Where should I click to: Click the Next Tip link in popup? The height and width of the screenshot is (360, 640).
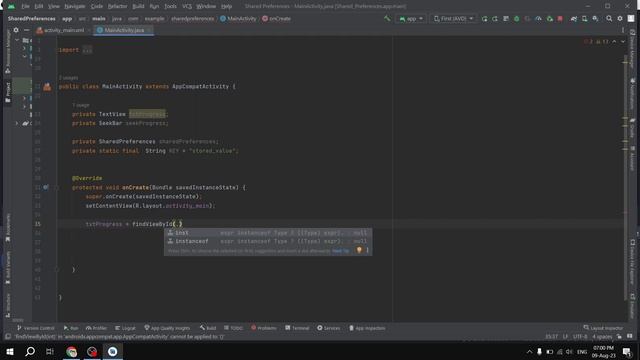tap(340, 251)
